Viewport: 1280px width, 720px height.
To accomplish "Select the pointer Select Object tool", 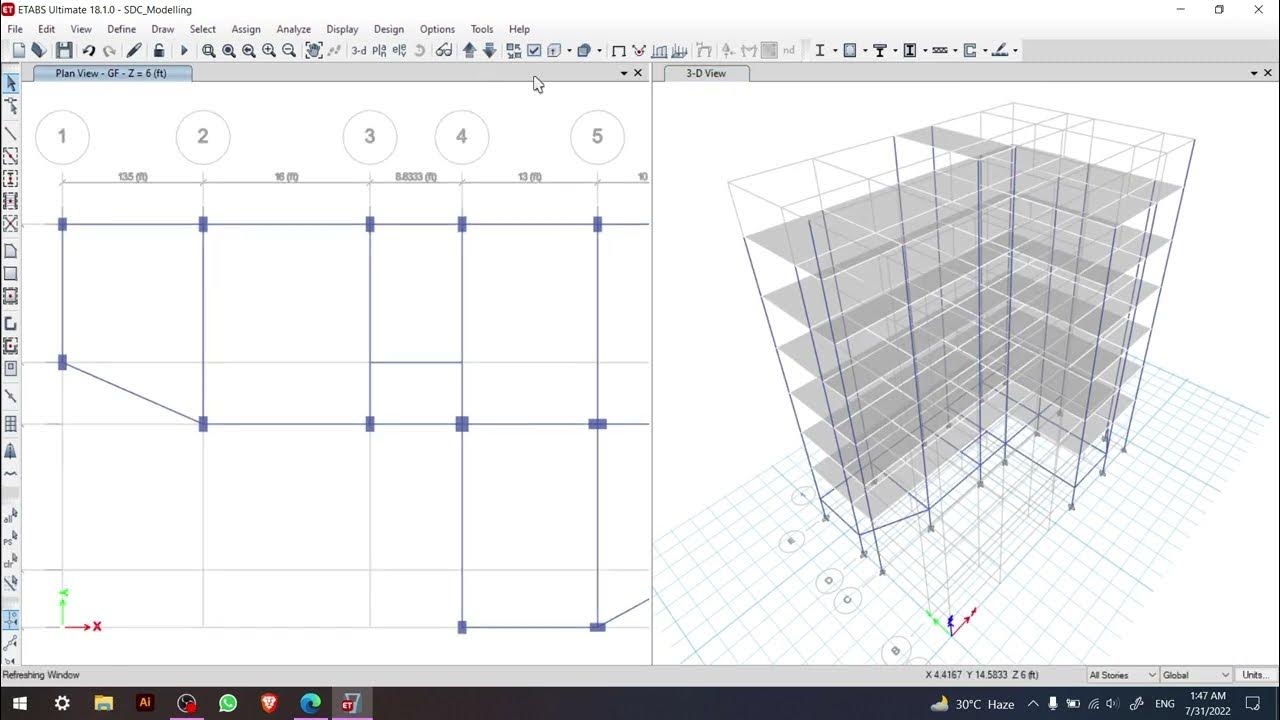I will (x=11, y=83).
